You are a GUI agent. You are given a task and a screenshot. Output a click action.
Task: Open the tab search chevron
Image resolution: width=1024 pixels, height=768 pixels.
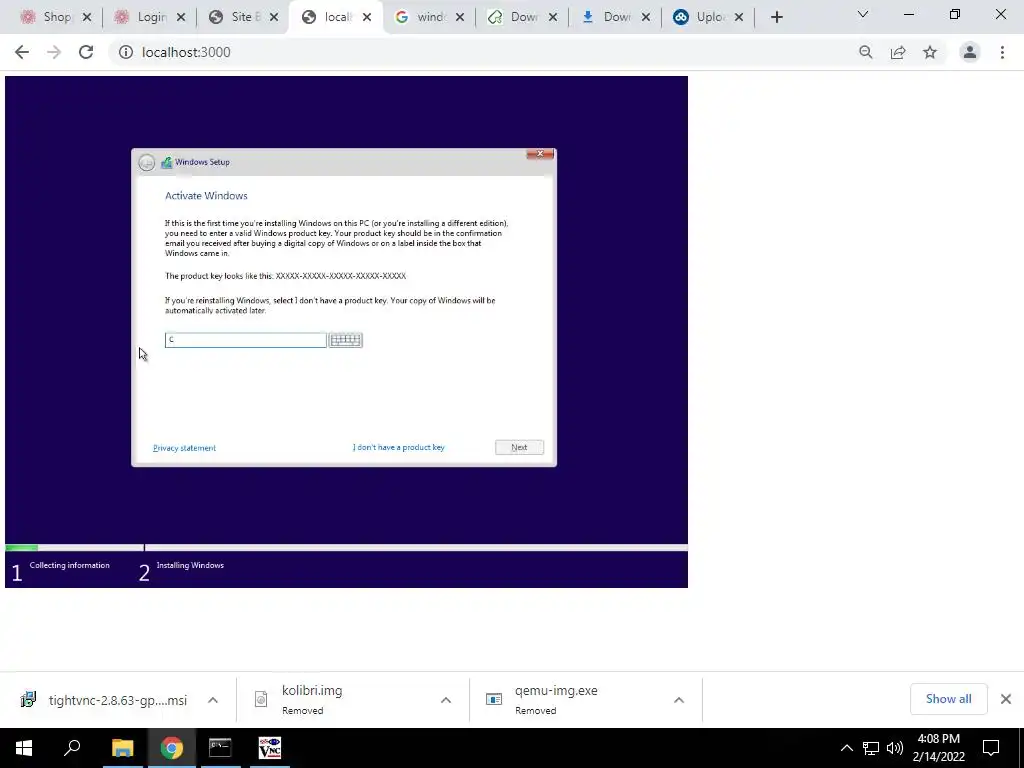[x=863, y=14]
